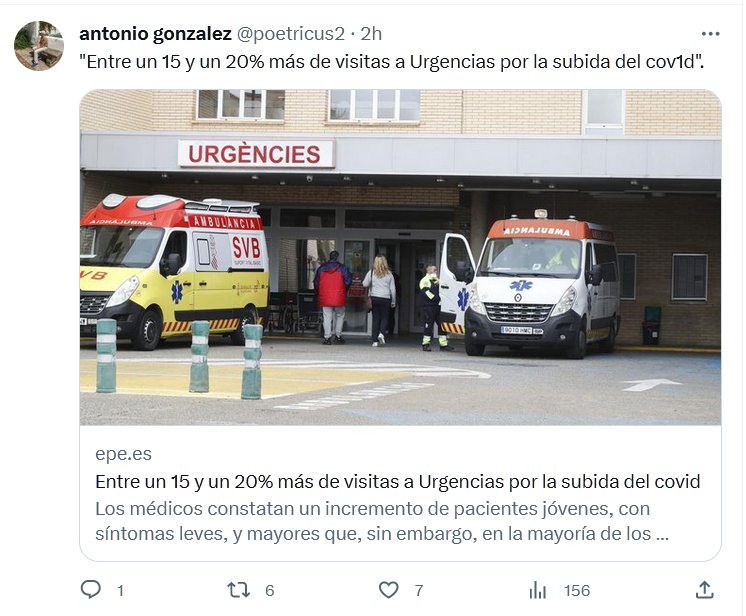
Task: Click the epe.es domain label
Action: tap(123, 454)
